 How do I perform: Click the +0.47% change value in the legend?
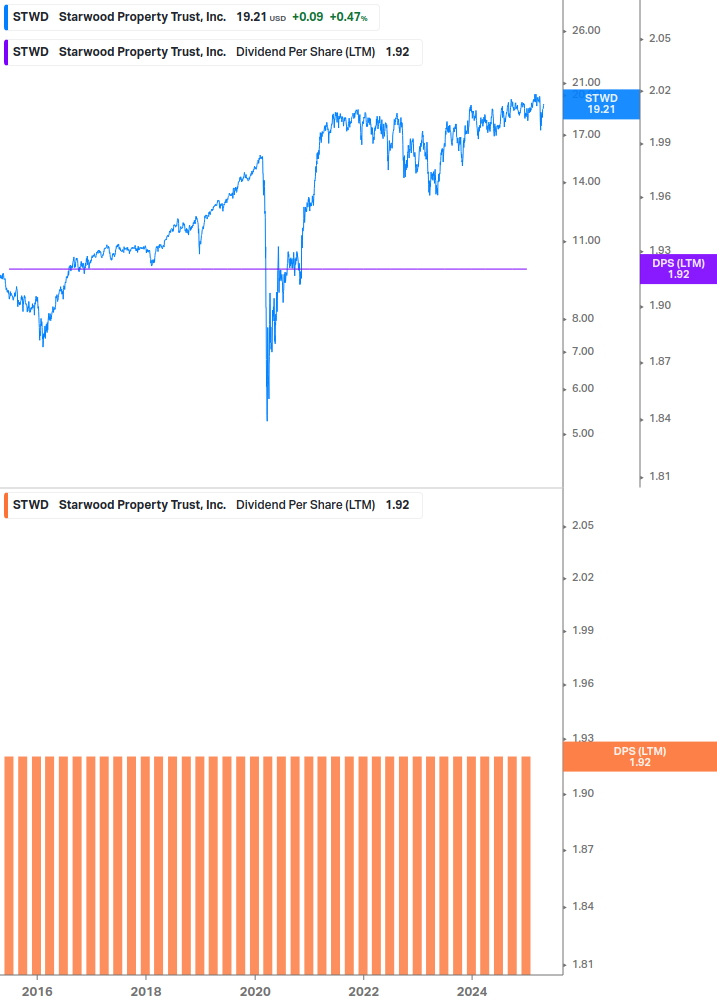tap(349, 17)
